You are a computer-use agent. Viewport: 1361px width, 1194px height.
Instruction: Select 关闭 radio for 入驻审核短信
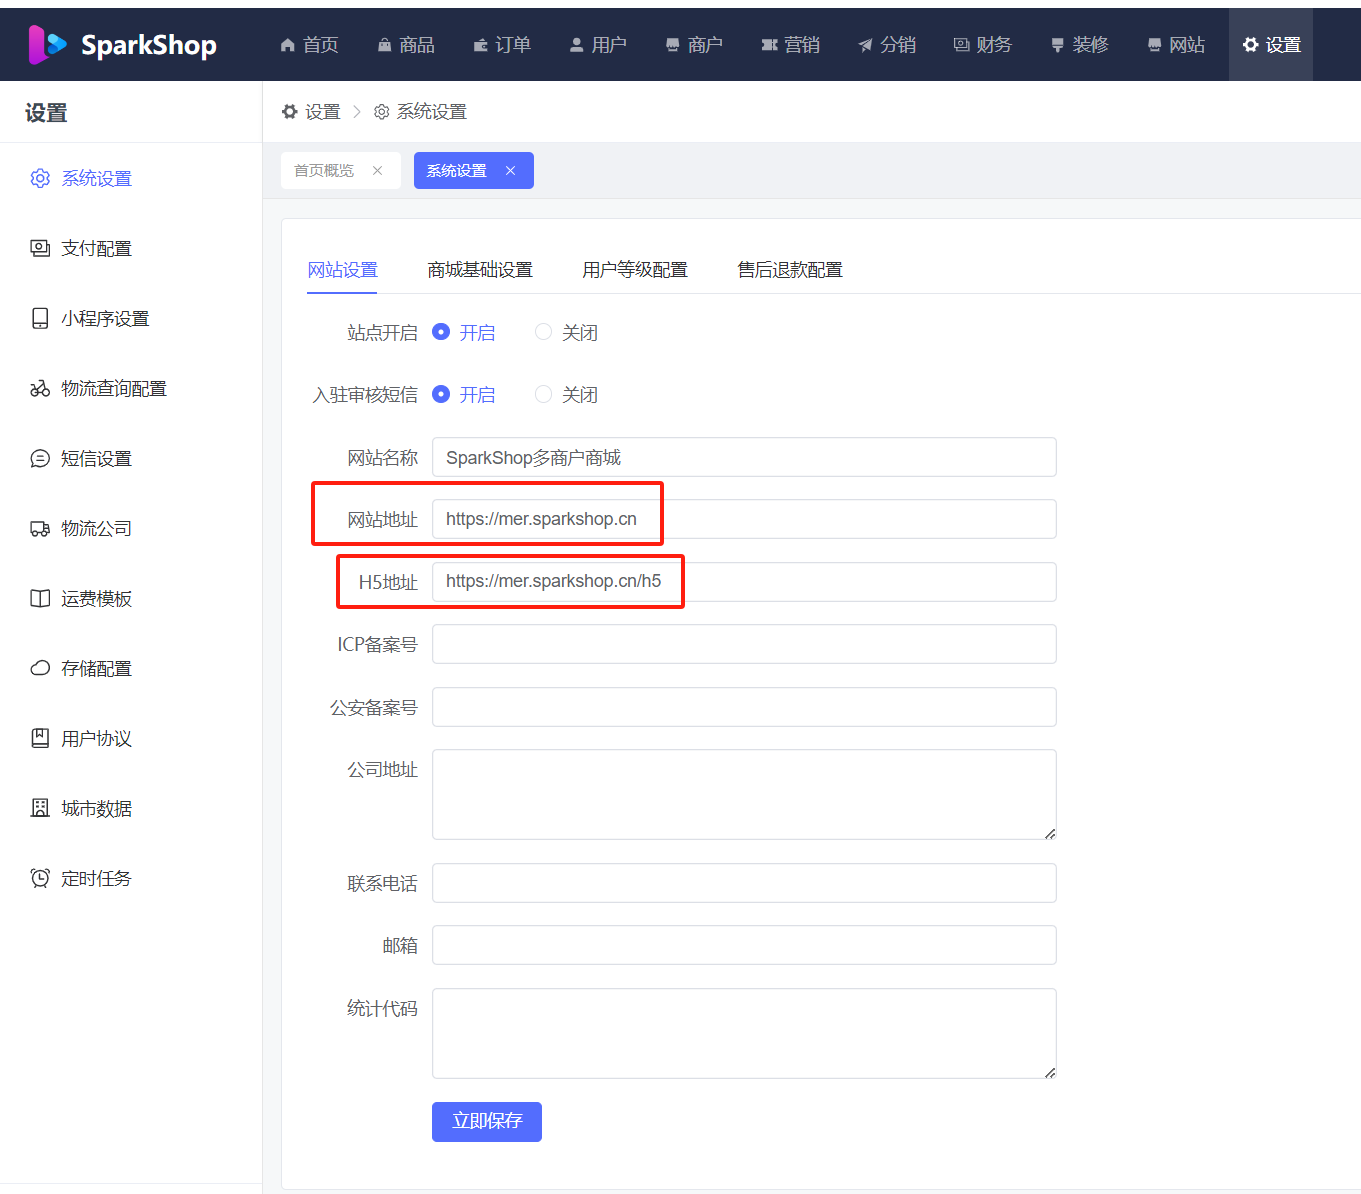543,394
